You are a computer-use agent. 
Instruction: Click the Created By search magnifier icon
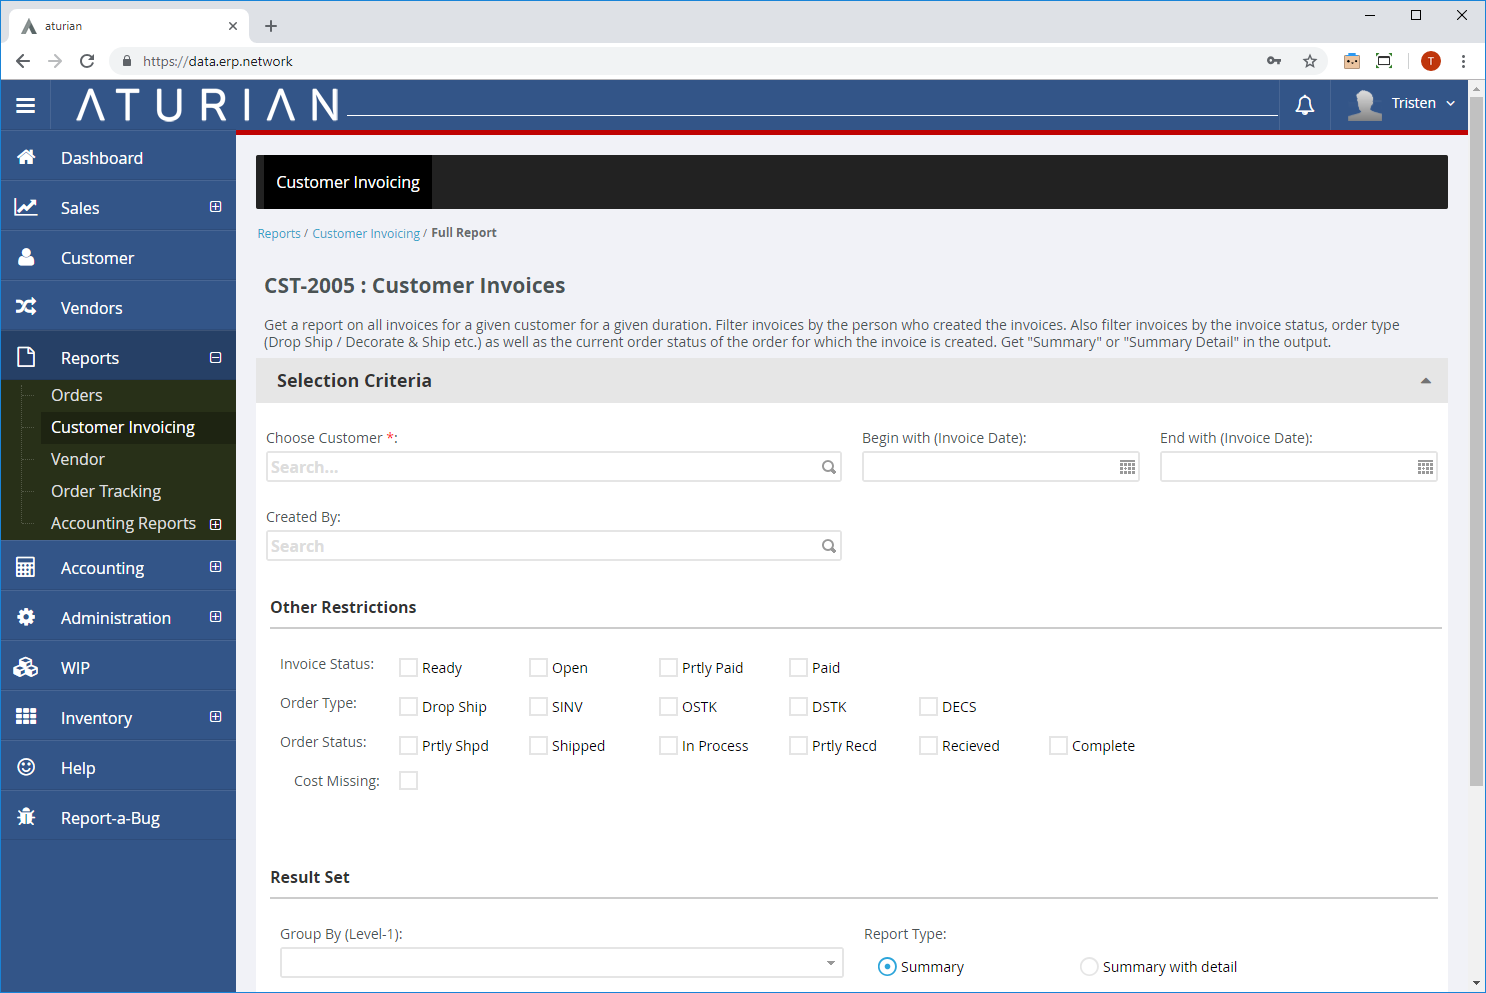point(828,546)
